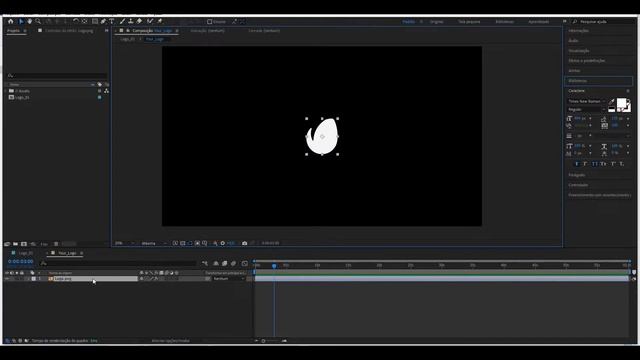Click the Home icon in the toolbar

pos(11,21)
